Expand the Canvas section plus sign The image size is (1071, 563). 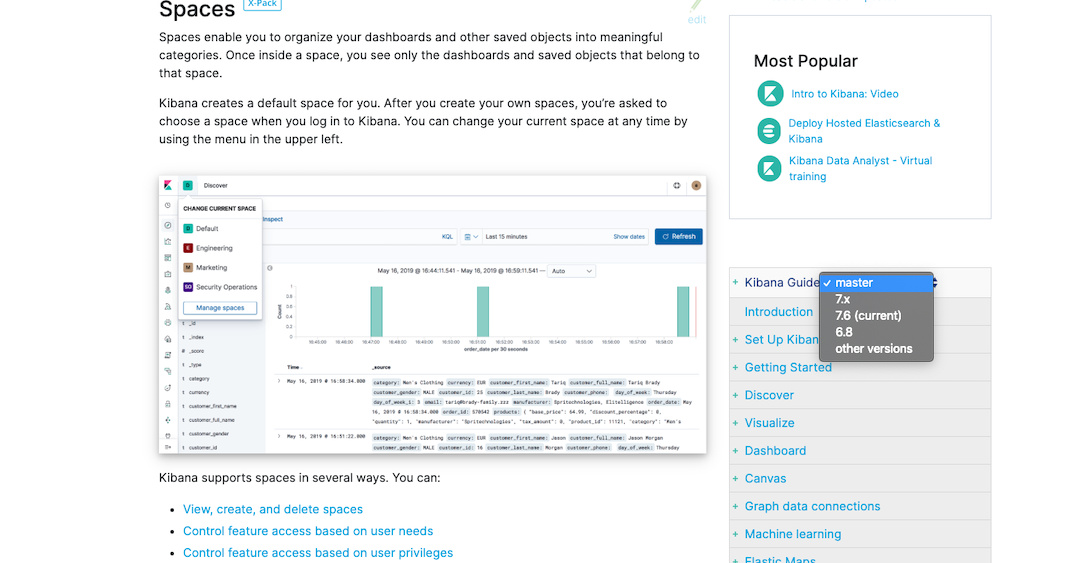pos(736,478)
